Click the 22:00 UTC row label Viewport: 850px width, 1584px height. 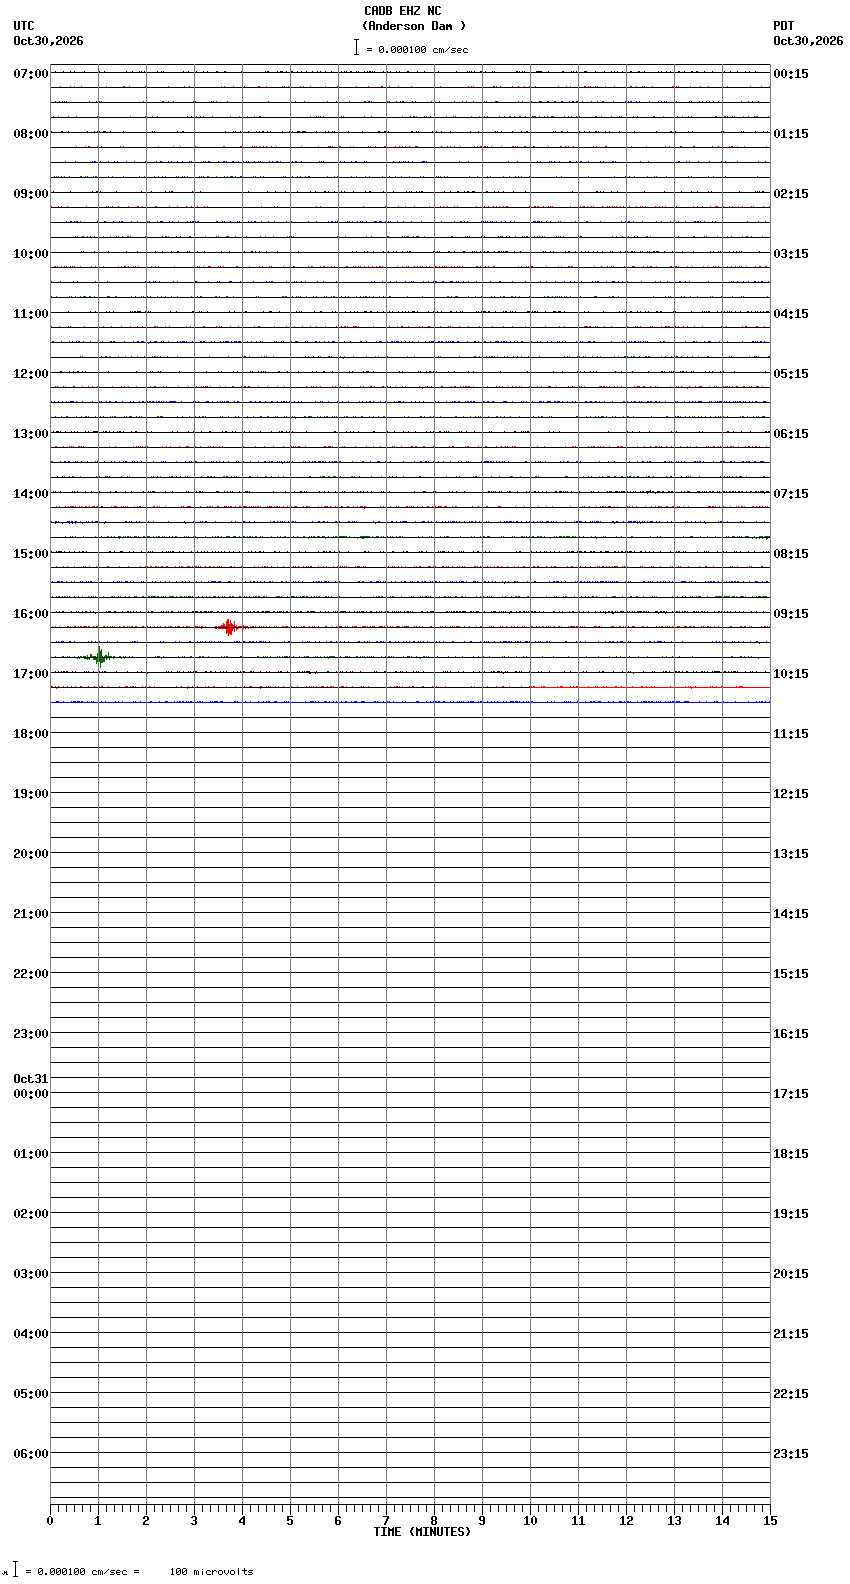31,974
